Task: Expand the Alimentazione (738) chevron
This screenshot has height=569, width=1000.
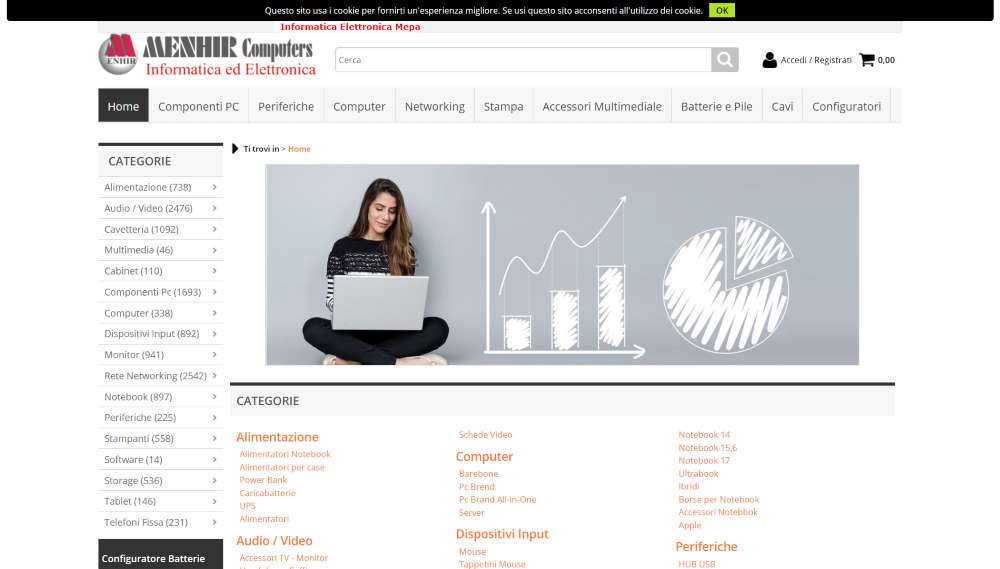Action: (214, 187)
